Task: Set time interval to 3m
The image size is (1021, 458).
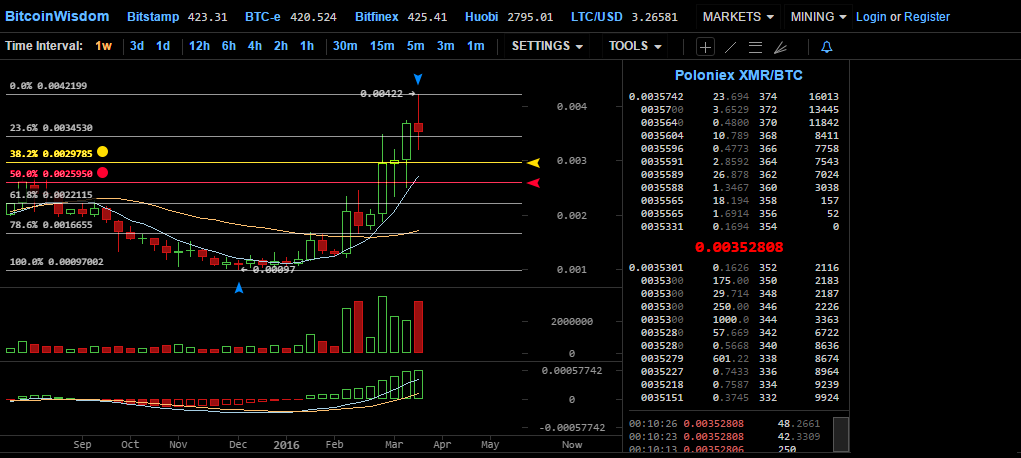Action: 445,46
